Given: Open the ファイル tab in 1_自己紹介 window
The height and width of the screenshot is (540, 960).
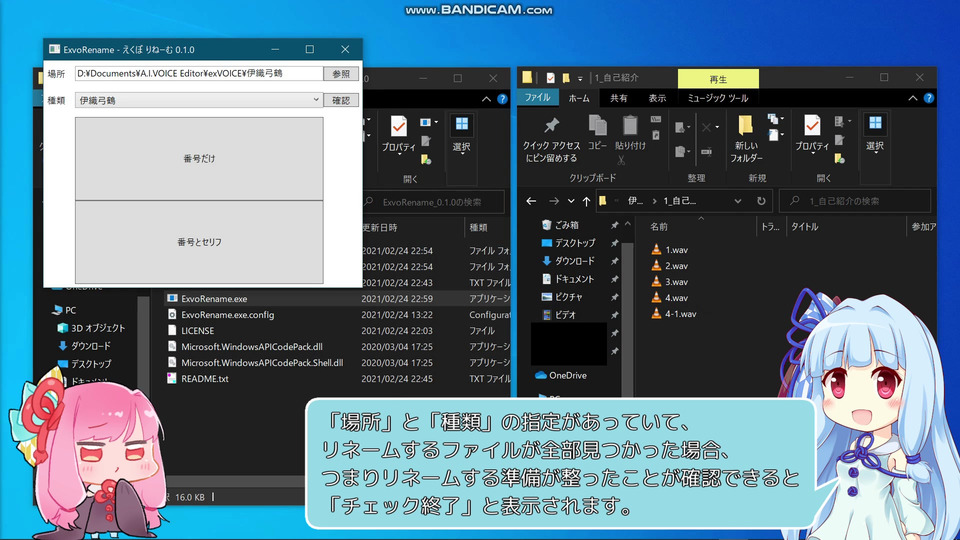Looking at the screenshot, I should [x=537, y=97].
